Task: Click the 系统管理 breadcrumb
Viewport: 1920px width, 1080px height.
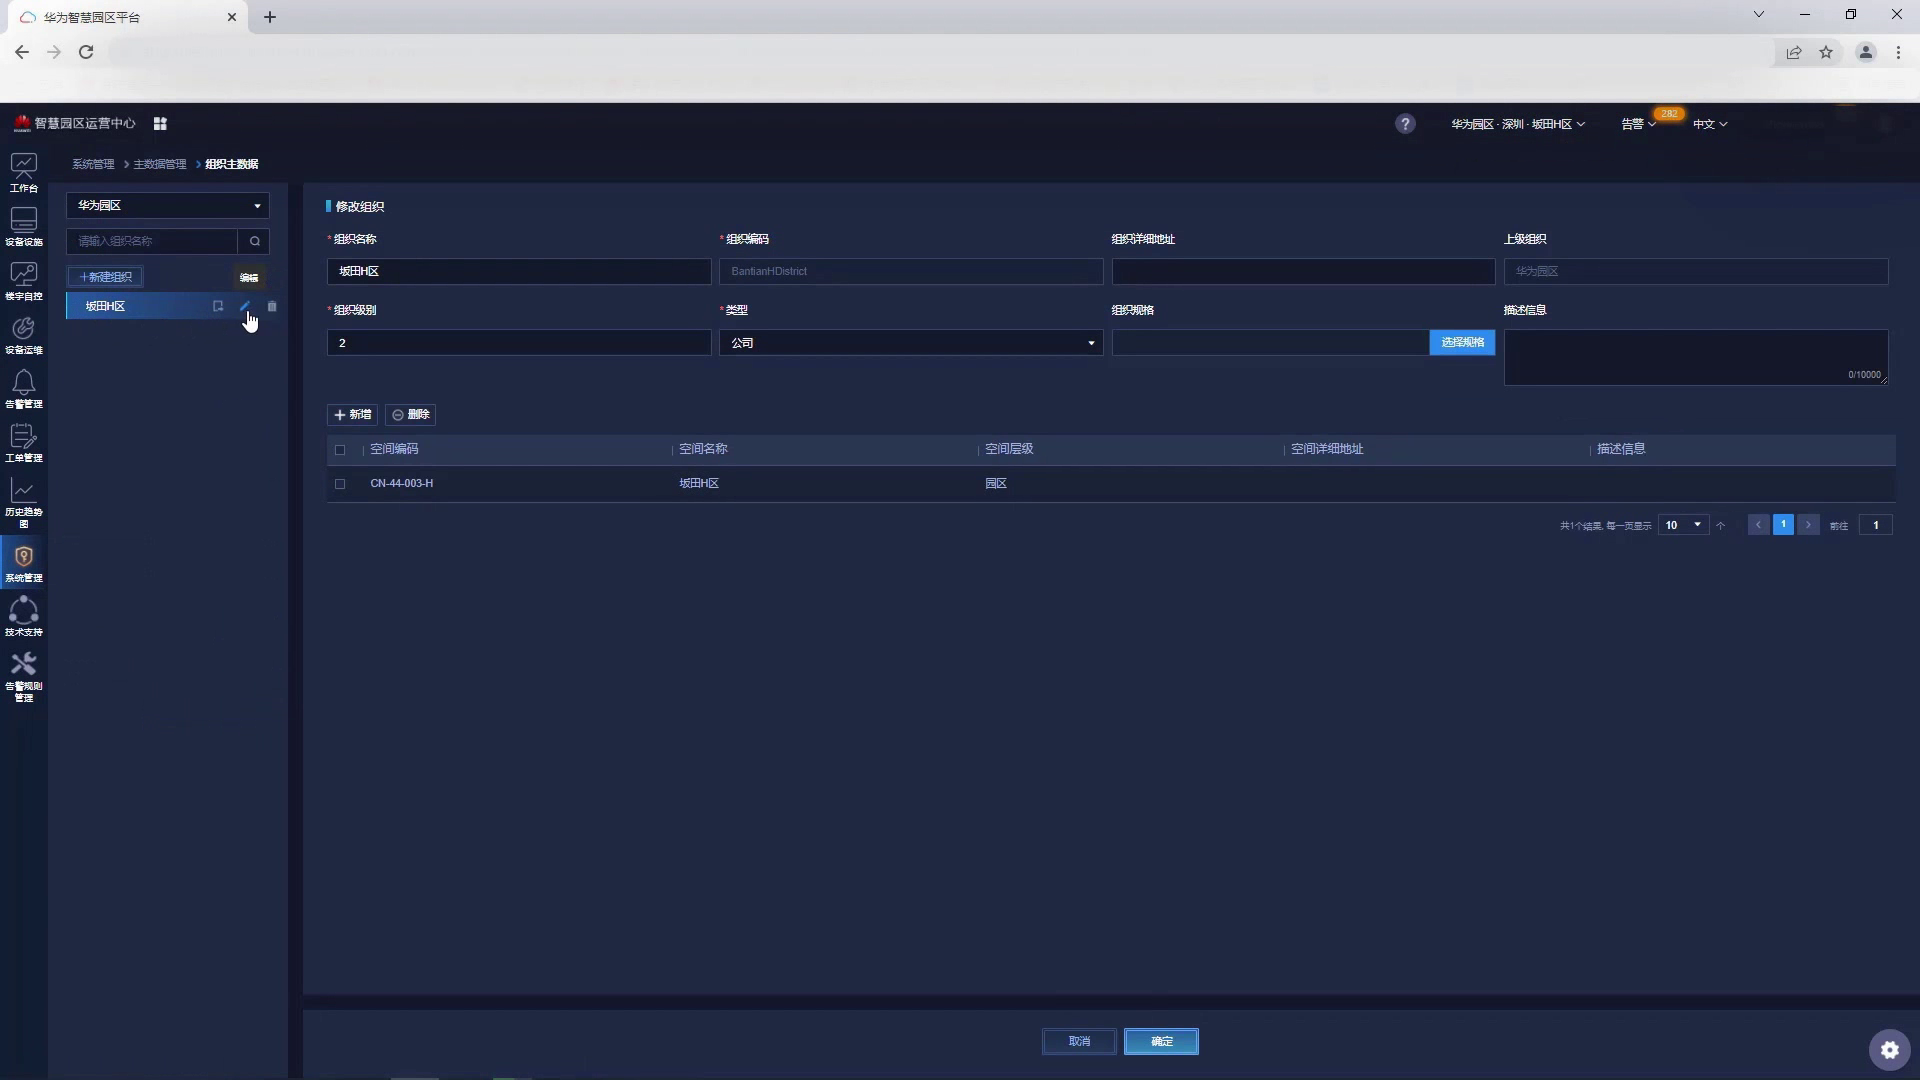Action: click(x=93, y=164)
